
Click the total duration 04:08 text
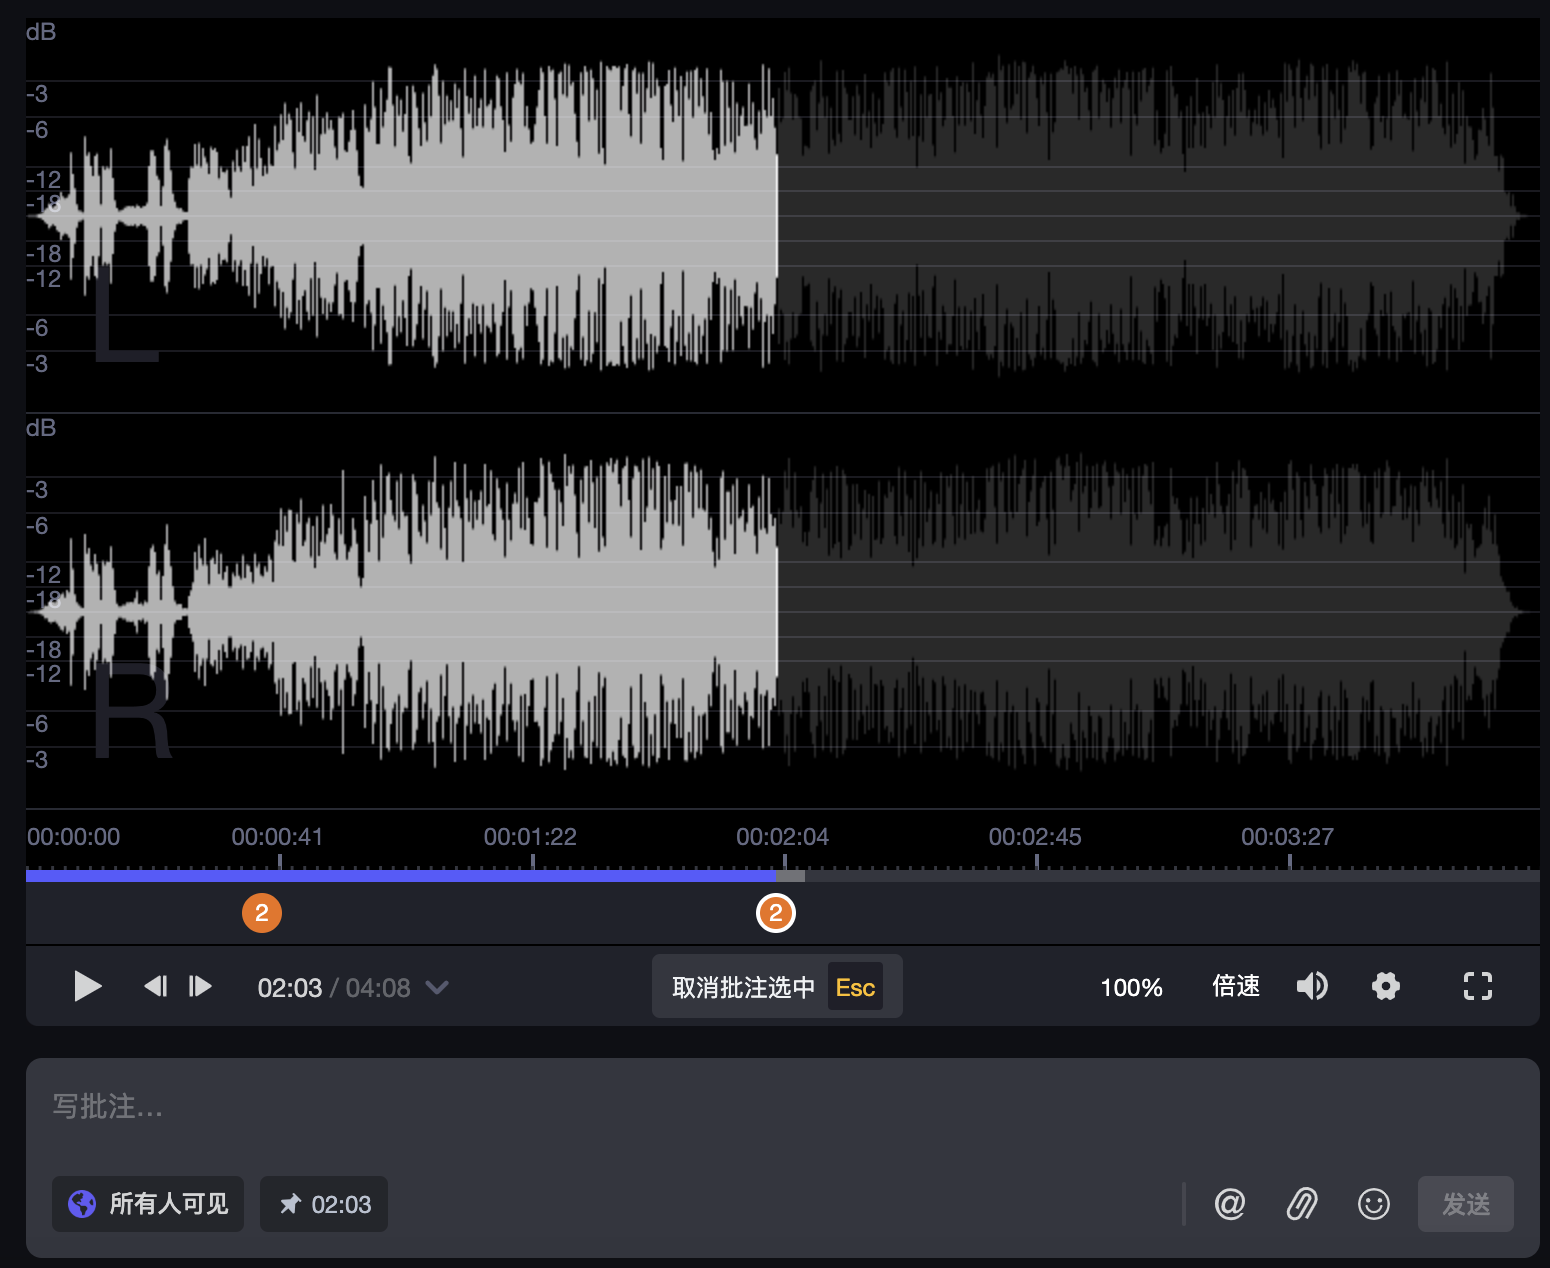point(378,988)
